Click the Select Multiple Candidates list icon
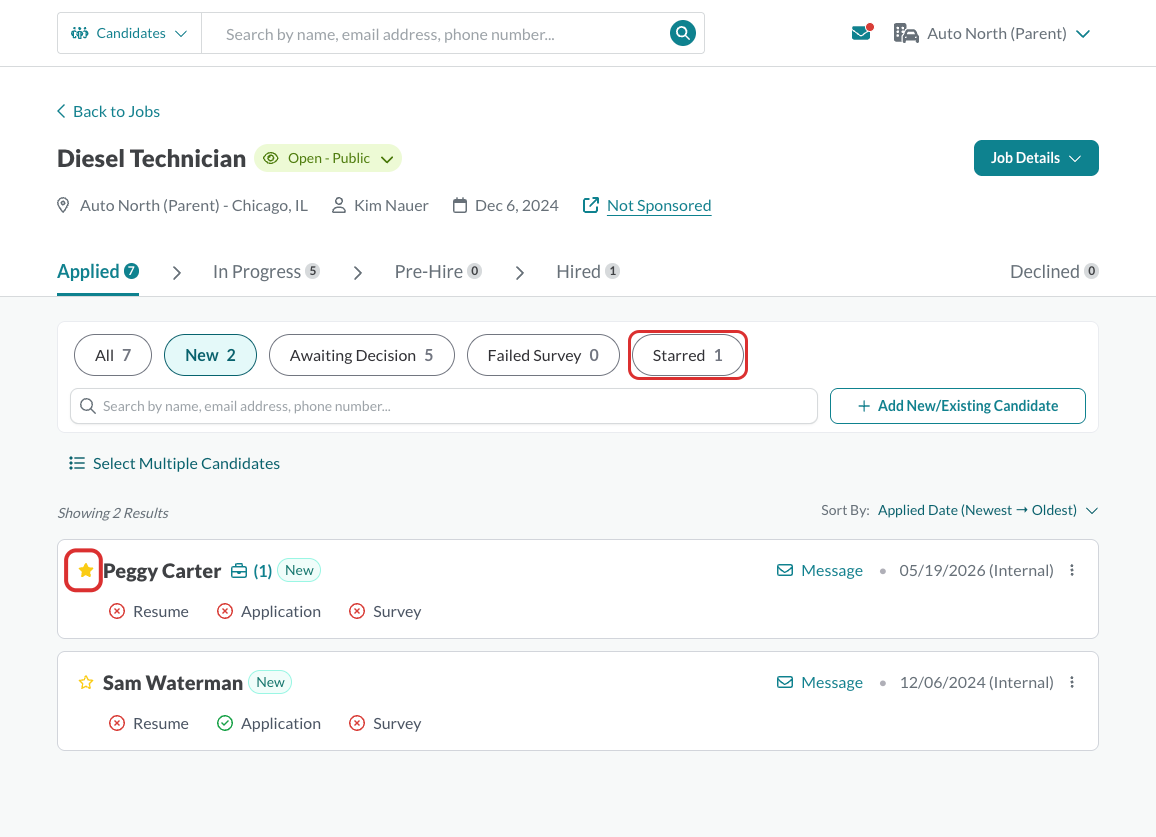The height and width of the screenshot is (837, 1156). coord(77,463)
